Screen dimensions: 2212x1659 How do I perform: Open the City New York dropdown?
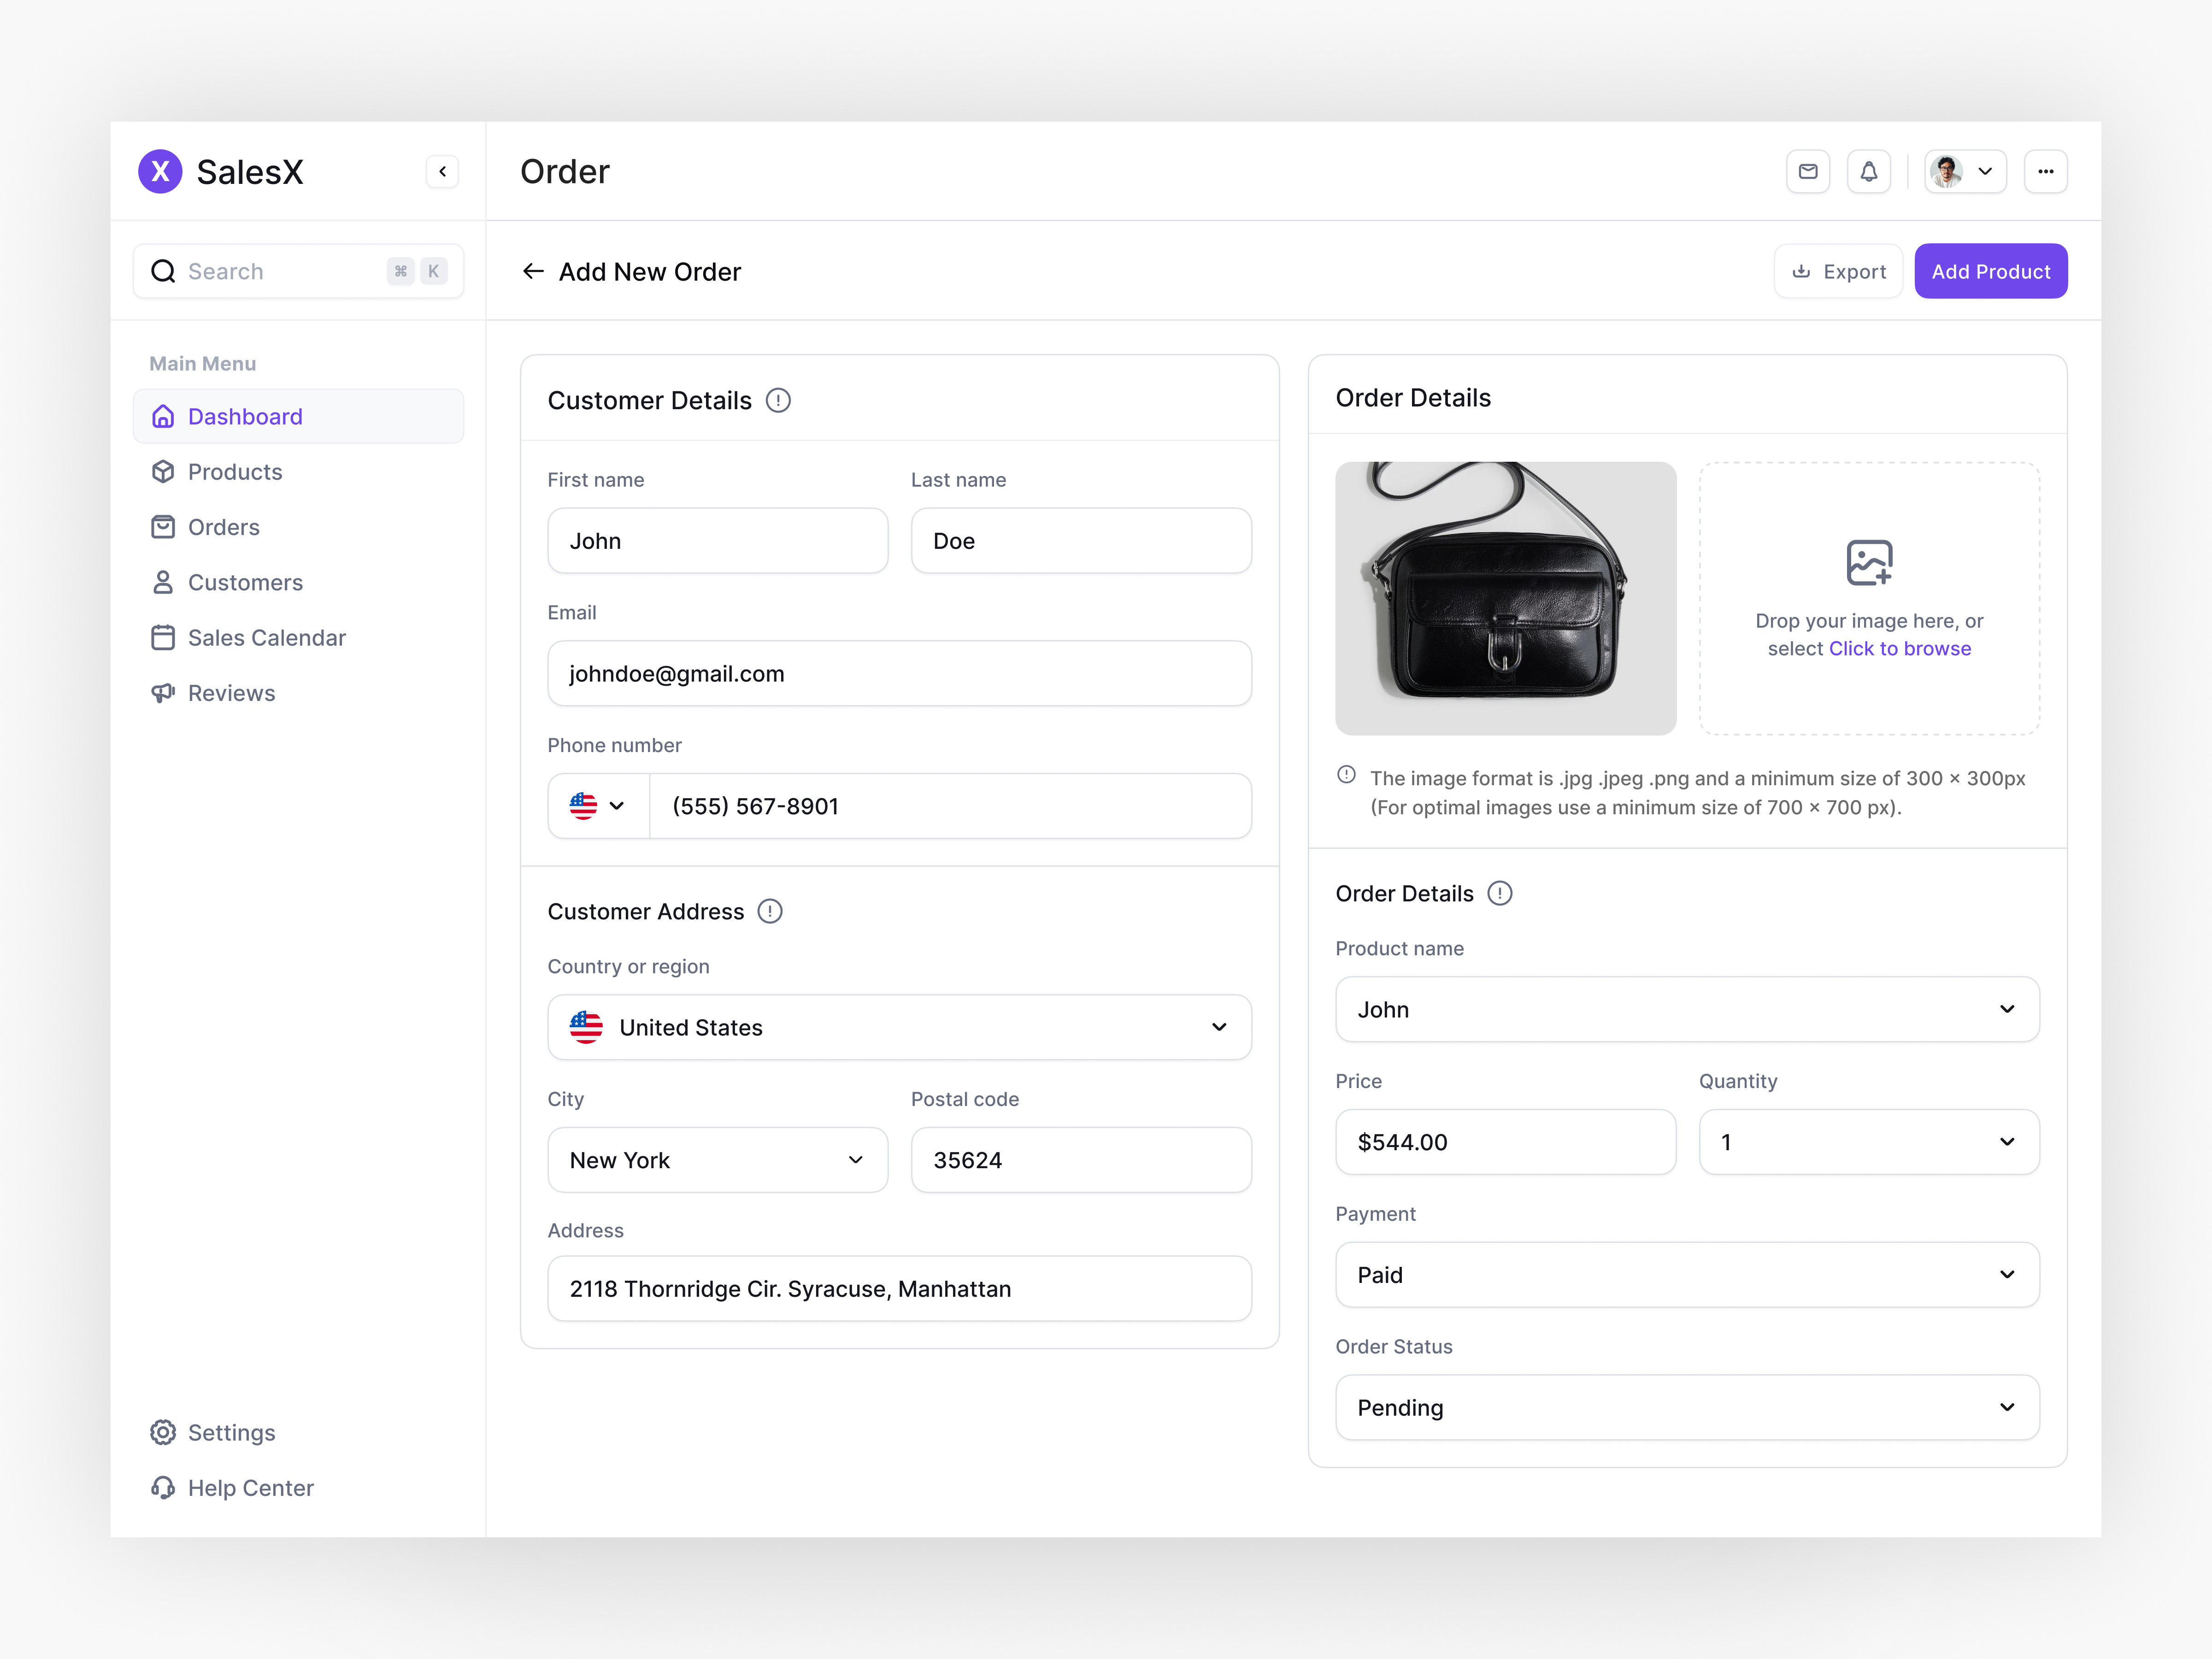pos(717,1160)
